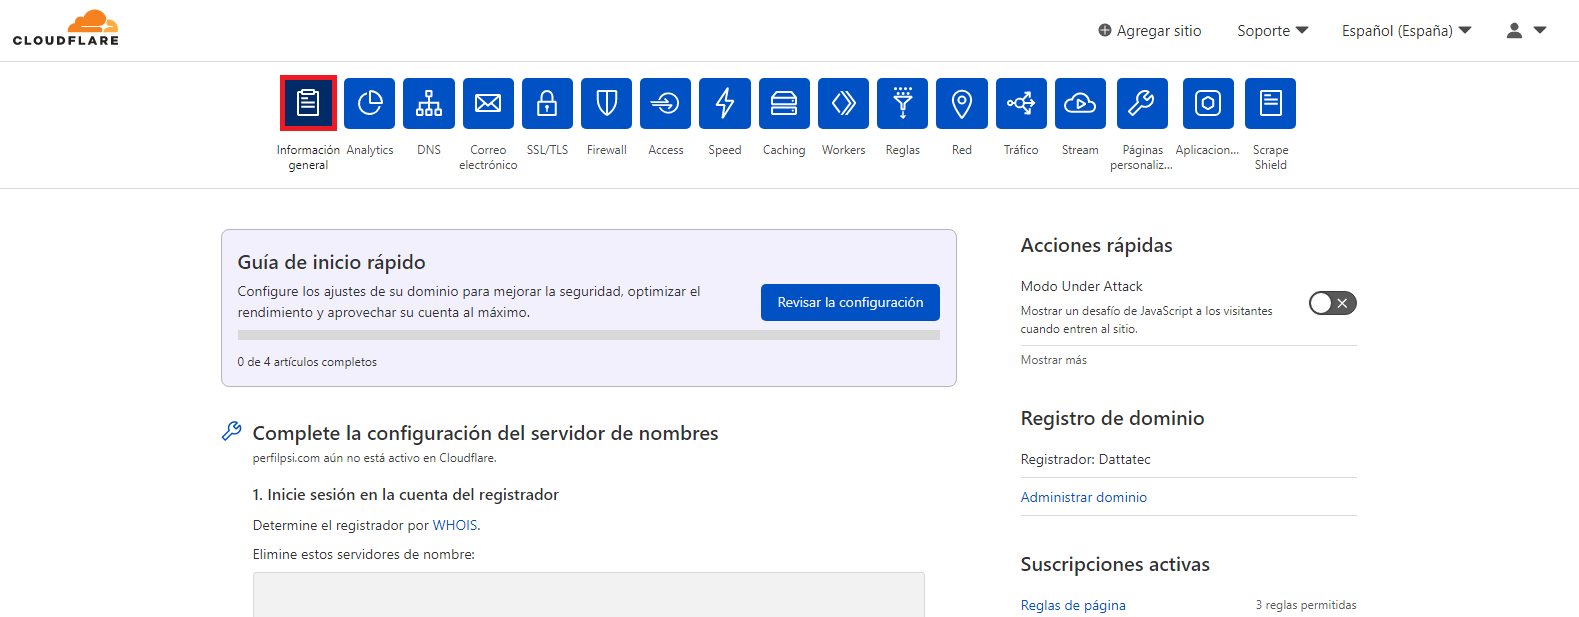Click the wrench icon beside nameserver heading
The height and width of the screenshot is (617, 1579).
(x=231, y=431)
